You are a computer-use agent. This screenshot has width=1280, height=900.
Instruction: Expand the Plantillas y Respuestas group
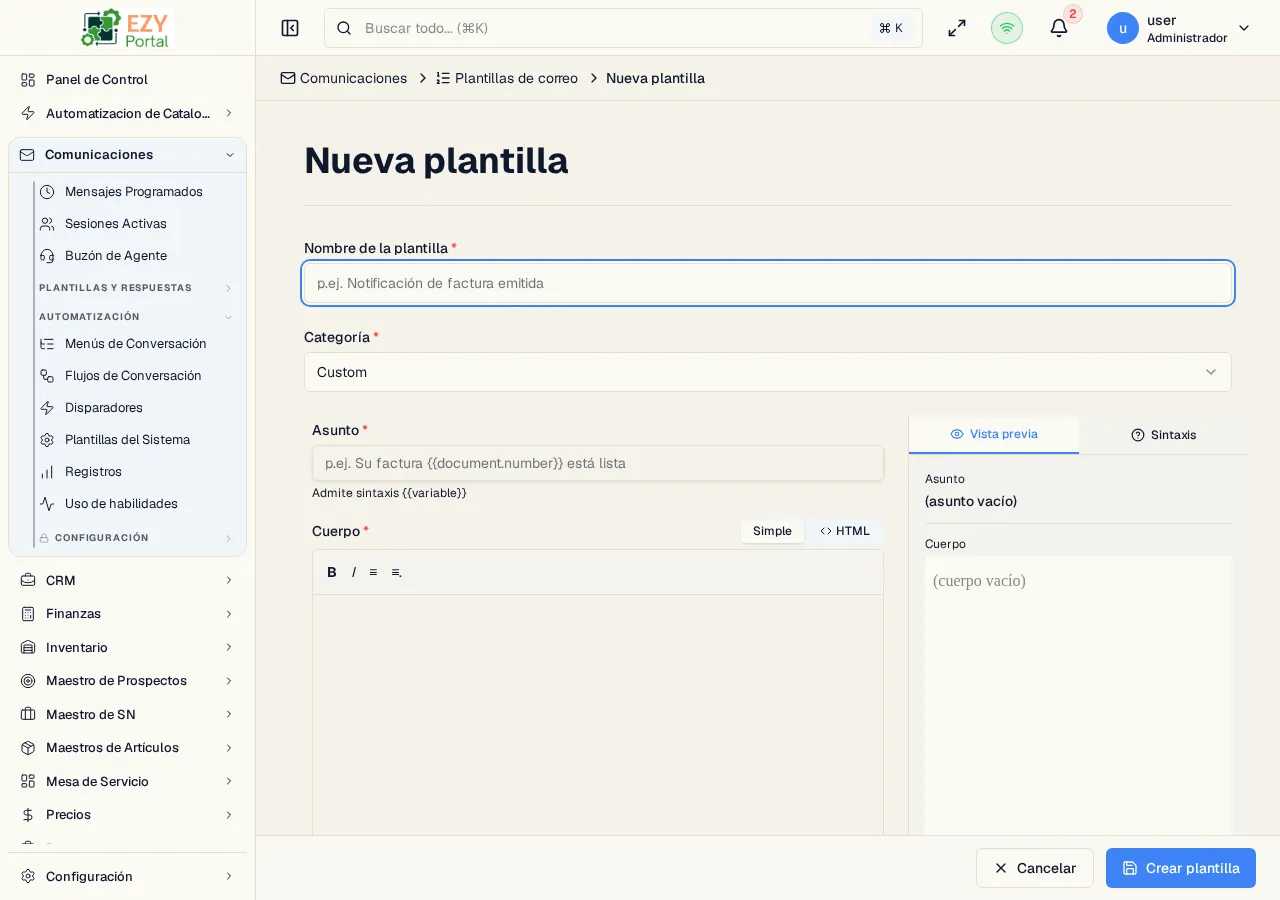click(x=228, y=288)
